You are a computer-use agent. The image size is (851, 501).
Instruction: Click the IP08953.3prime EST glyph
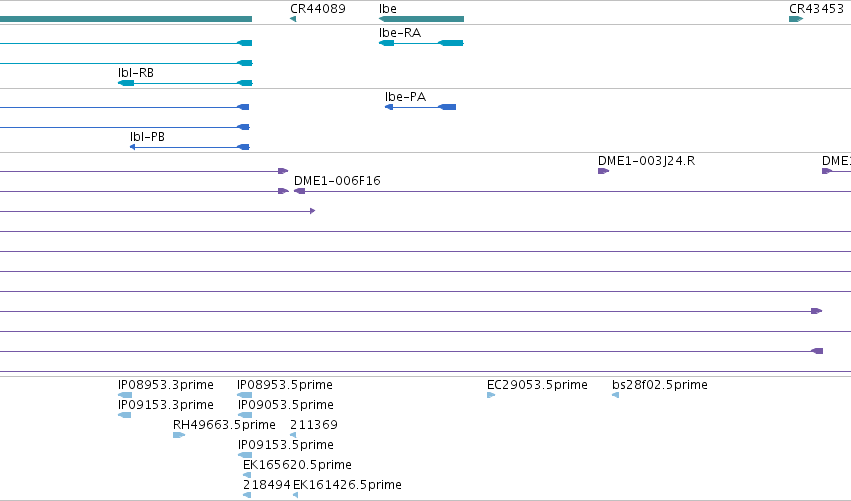pos(125,395)
